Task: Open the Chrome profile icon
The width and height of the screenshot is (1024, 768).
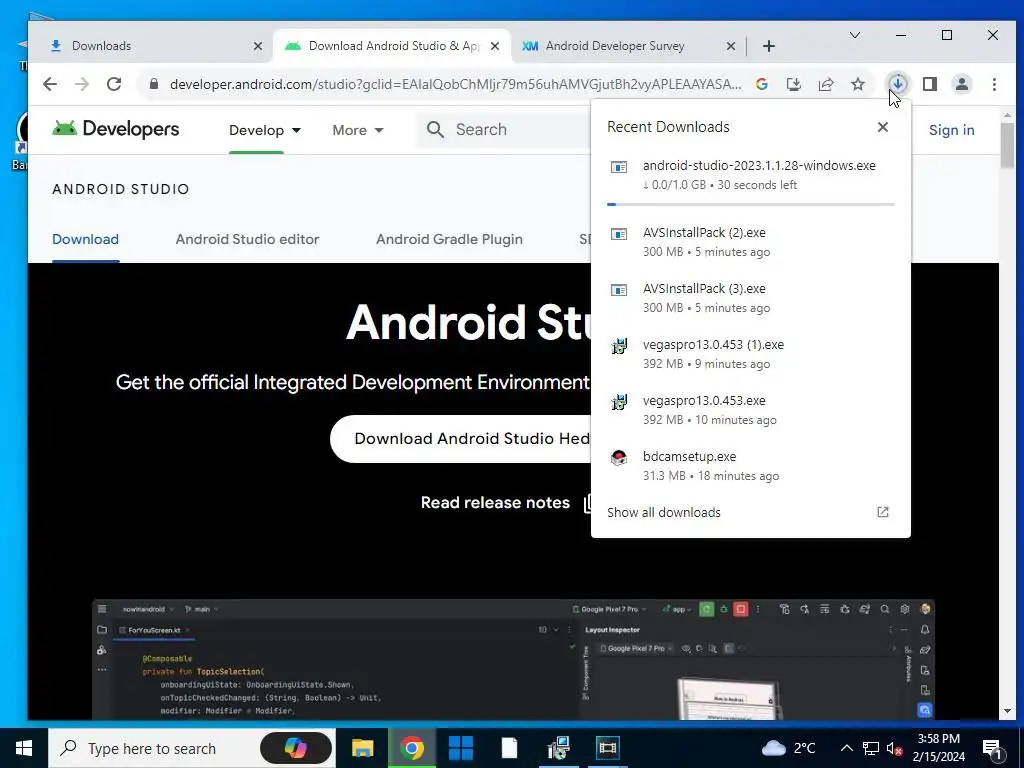Action: click(x=962, y=84)
